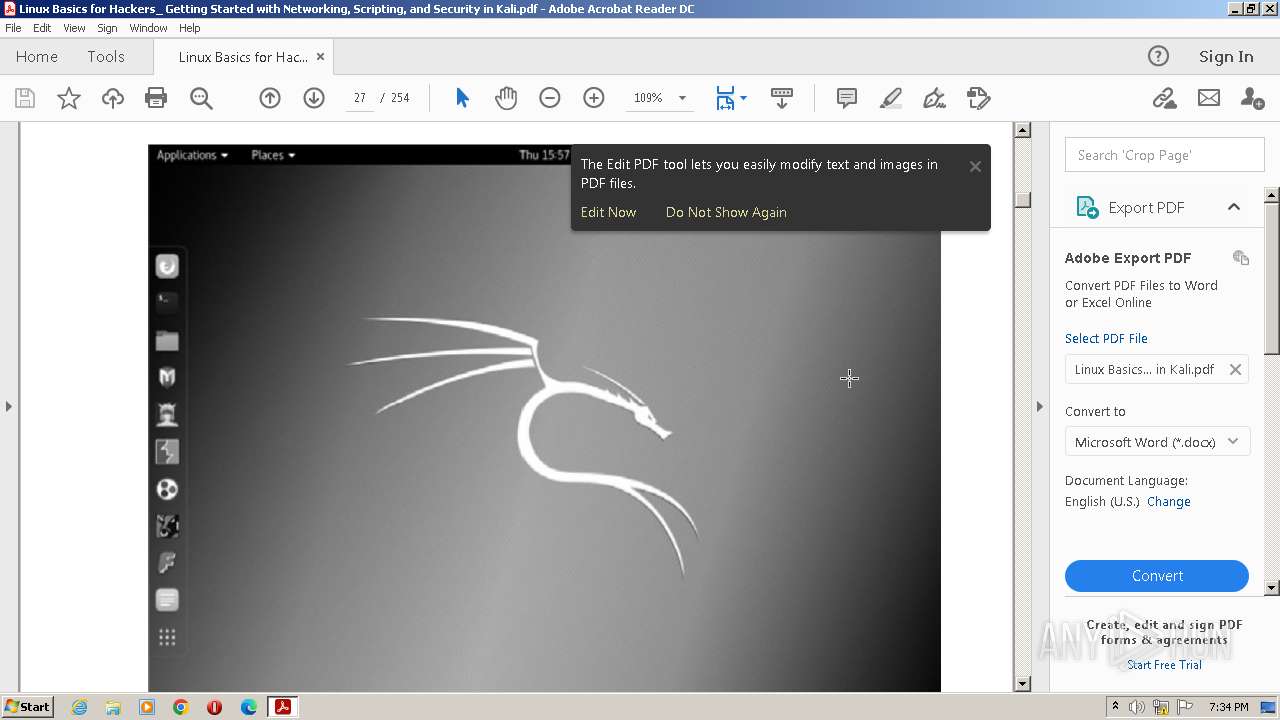The width and height of the screenshot is (1280, 720).
Task: Go to previous page with the up arrow
Action: click(x=270, y=98)
